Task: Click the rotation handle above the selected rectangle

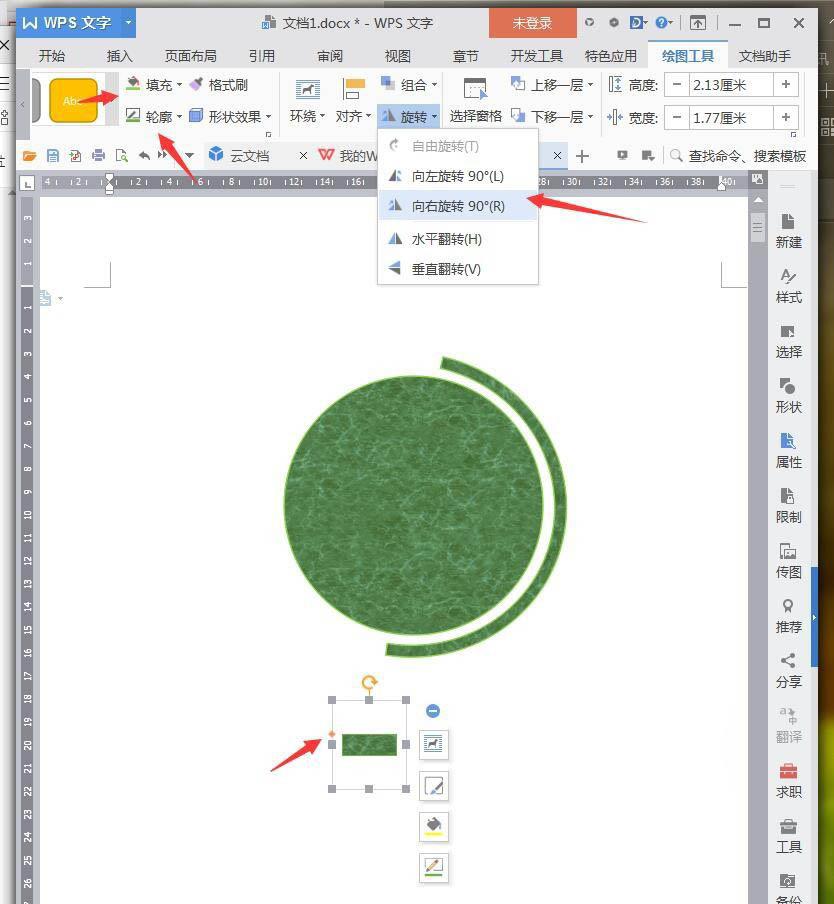Action: coord(369,683)
